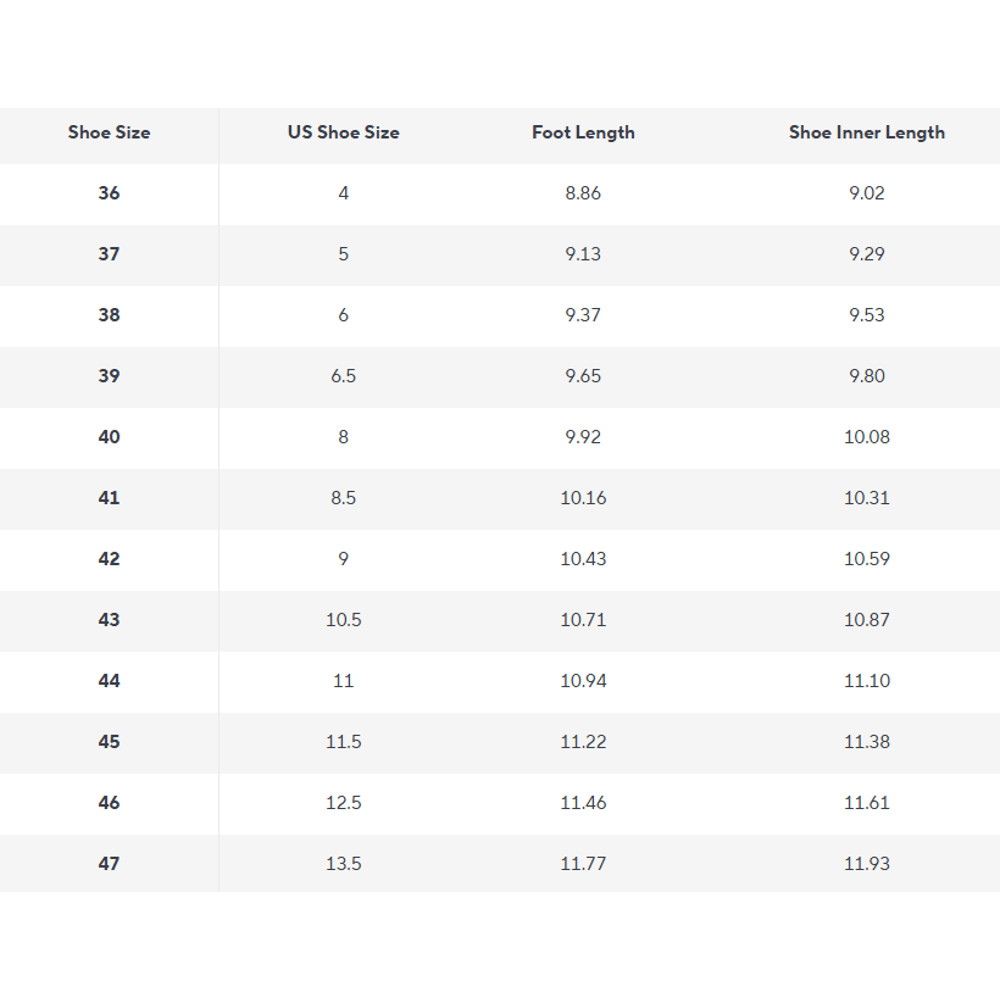Select shoe size 43 row label
The height and width of the screenshot is (1000, 1000).
point(109,620)
